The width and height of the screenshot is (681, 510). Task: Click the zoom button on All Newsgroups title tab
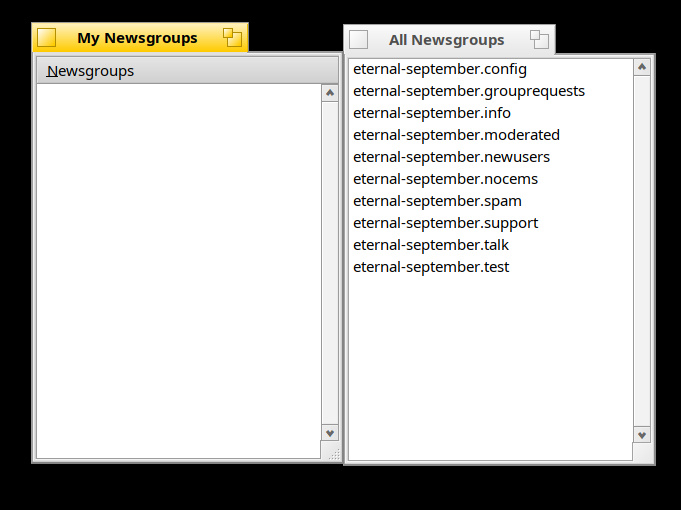(x=540, y=40)
